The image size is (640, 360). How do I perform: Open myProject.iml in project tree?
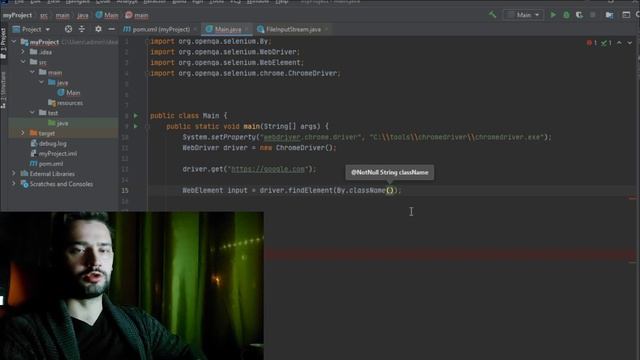(53, 153)
